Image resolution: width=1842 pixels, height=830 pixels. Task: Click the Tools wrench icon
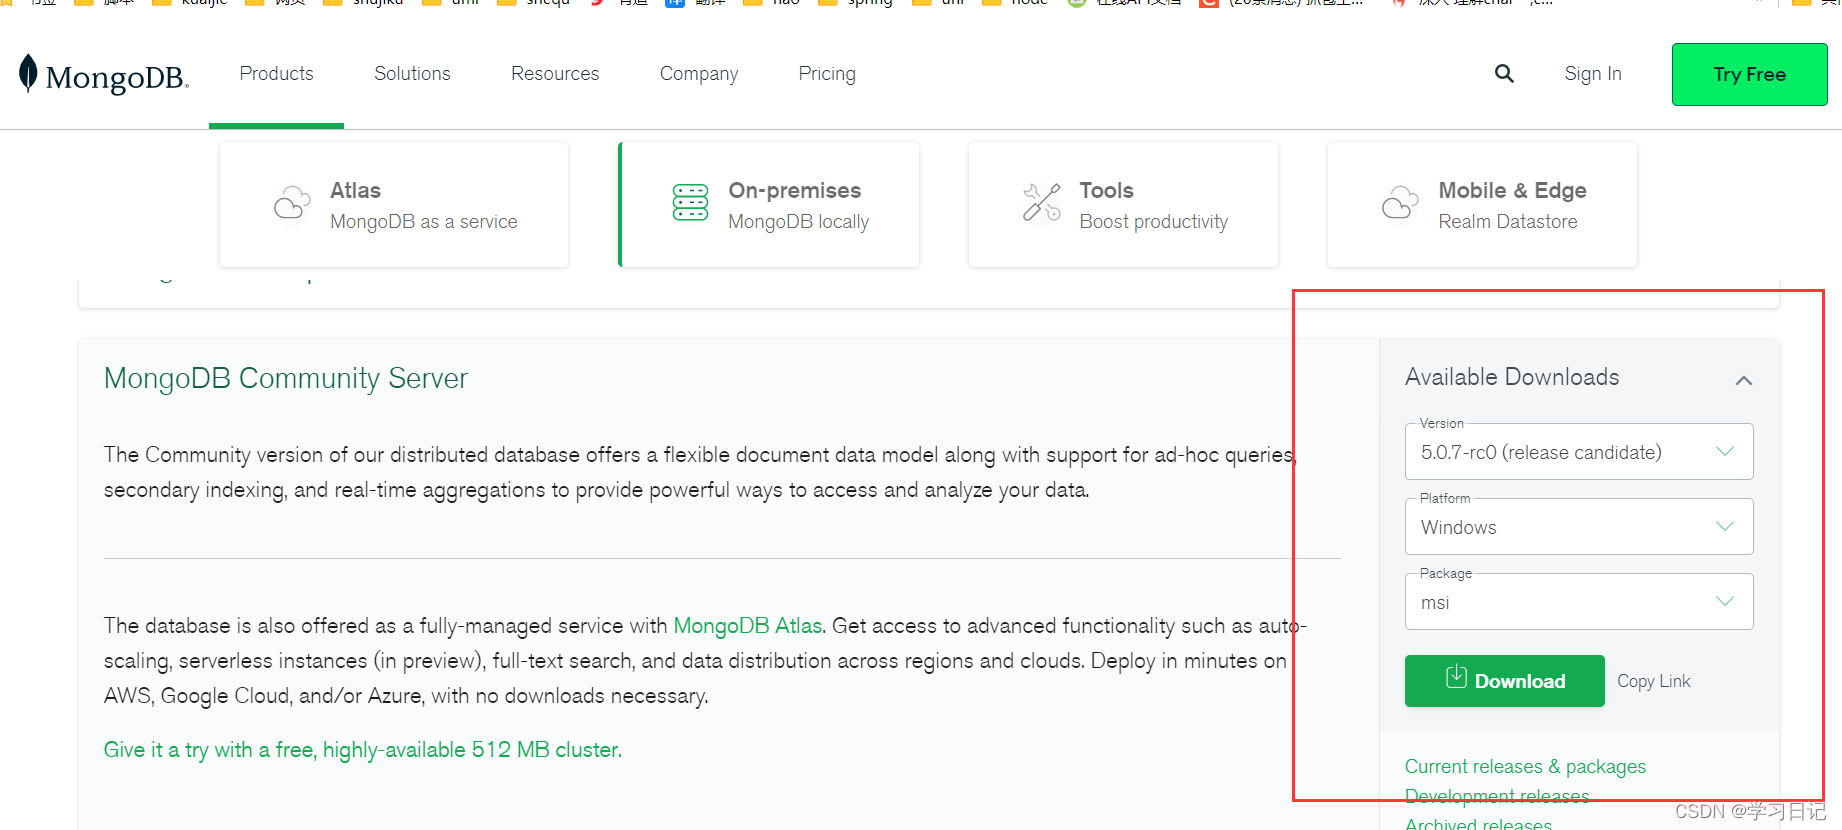(1041, 202)
